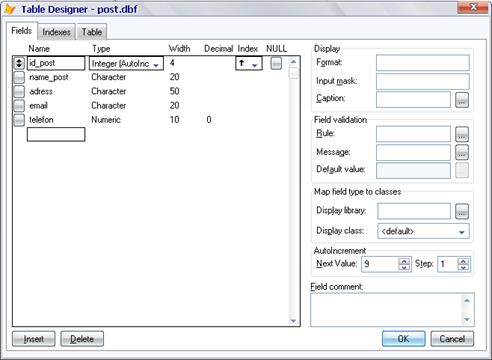492x360 pixels.
Task: Click the Insert button
Action: [34, 339]
